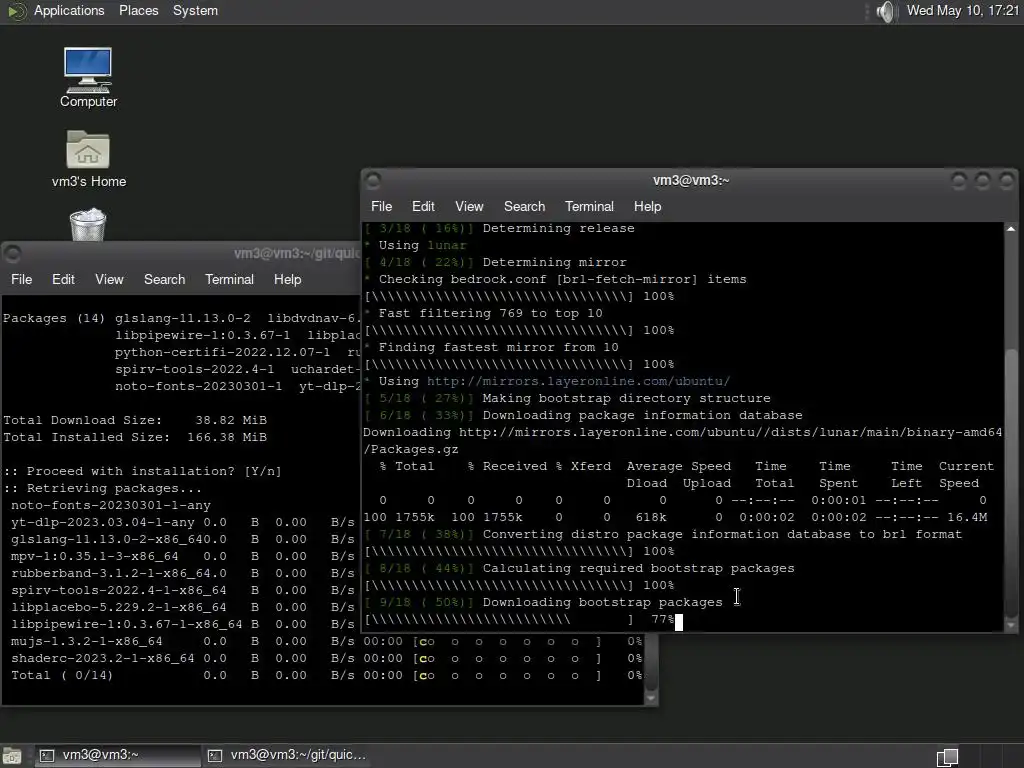The image size is (1024, 768).
Task: Click the clock showing Wed May 10, 17:21
Action: tap(963, 11)
